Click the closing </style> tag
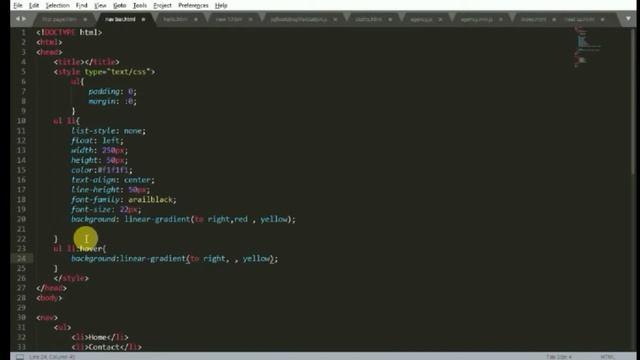 (x=71, y=278)
